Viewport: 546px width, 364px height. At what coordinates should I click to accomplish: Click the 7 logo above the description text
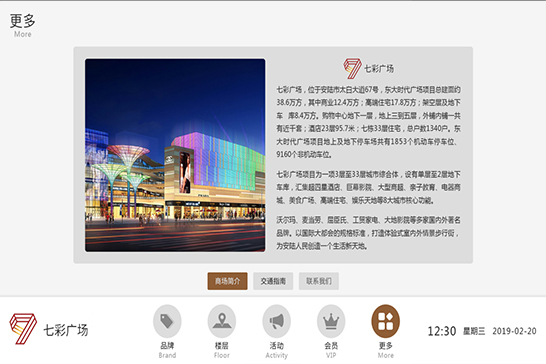[352, 68]
